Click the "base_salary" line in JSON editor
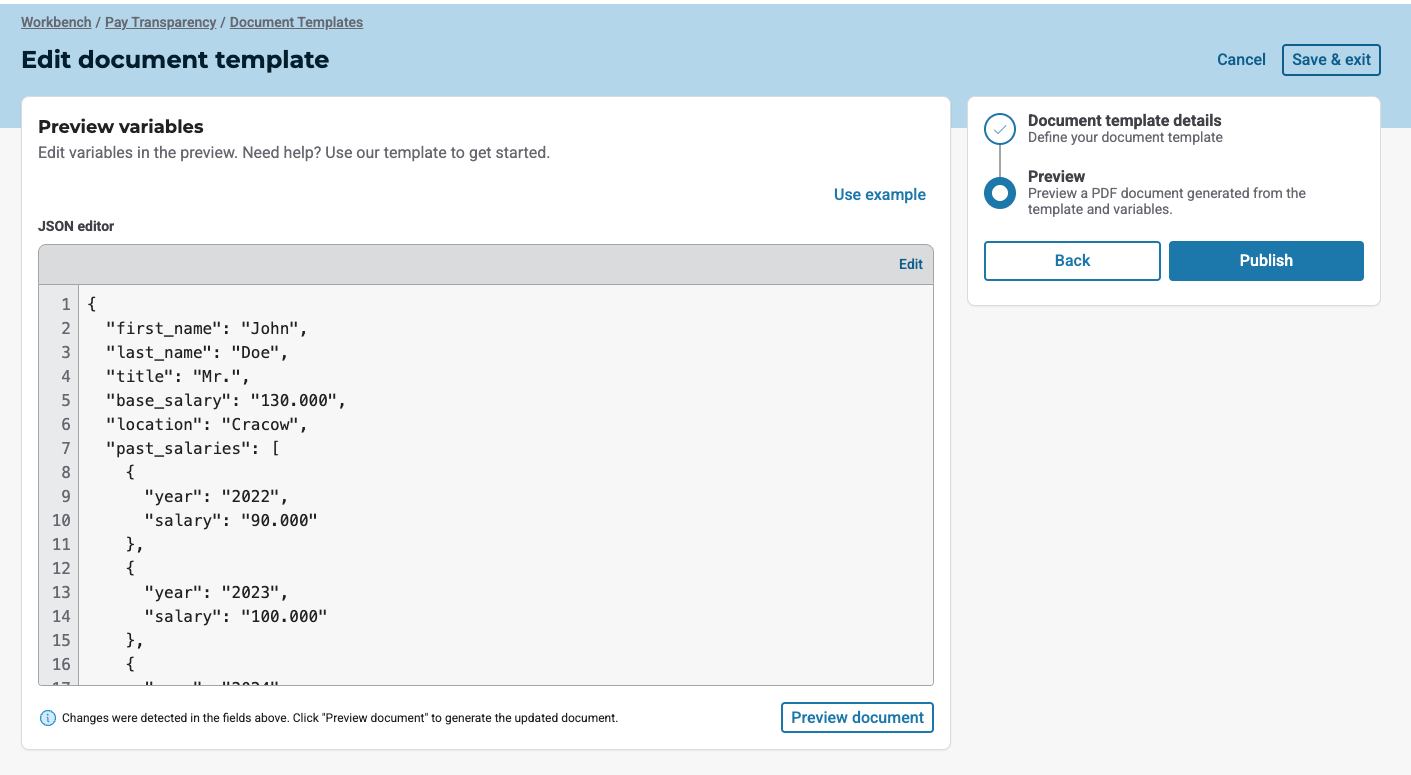 click(x=225, y=400)
